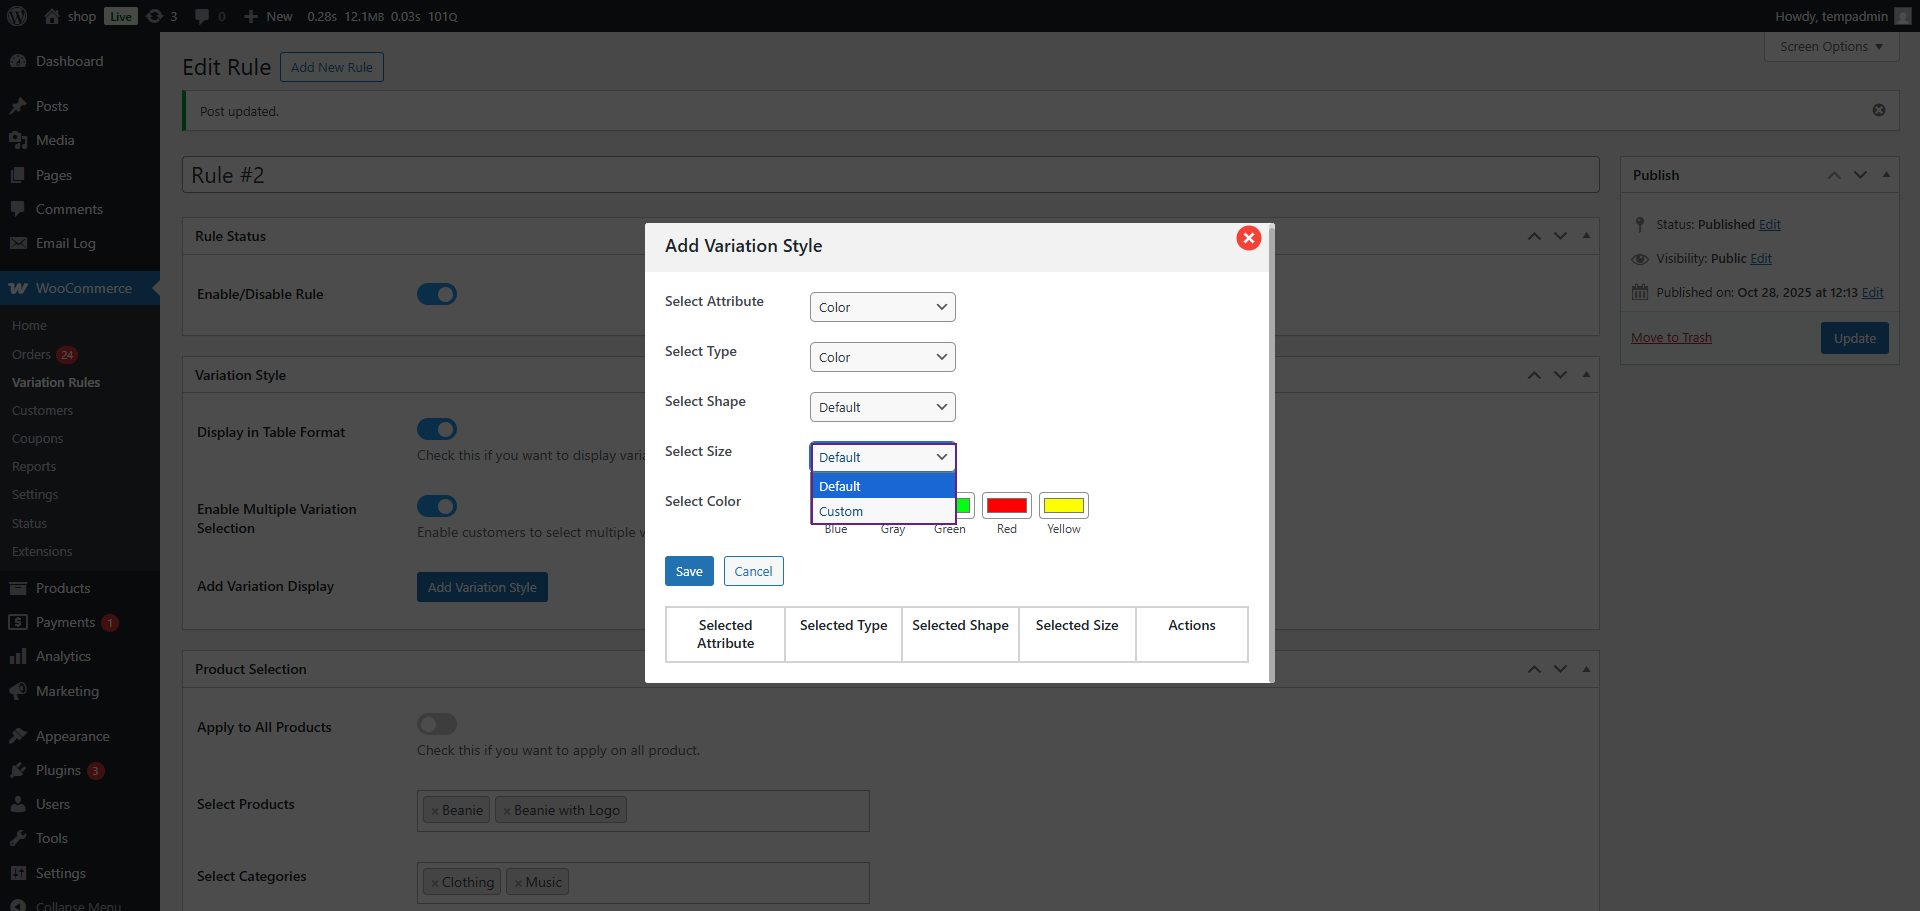Image resolution: width=1920 pixels, height=911 pixels.
Task: Open the comments bubble icon in admin bar
Action: (202, 16)
